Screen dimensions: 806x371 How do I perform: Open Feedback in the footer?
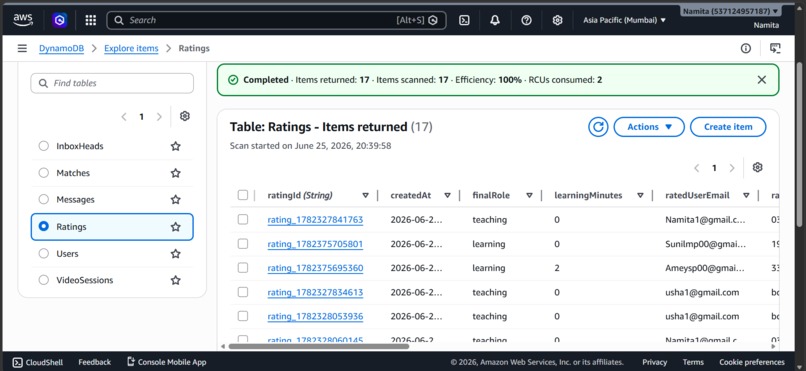pos(94,362)
